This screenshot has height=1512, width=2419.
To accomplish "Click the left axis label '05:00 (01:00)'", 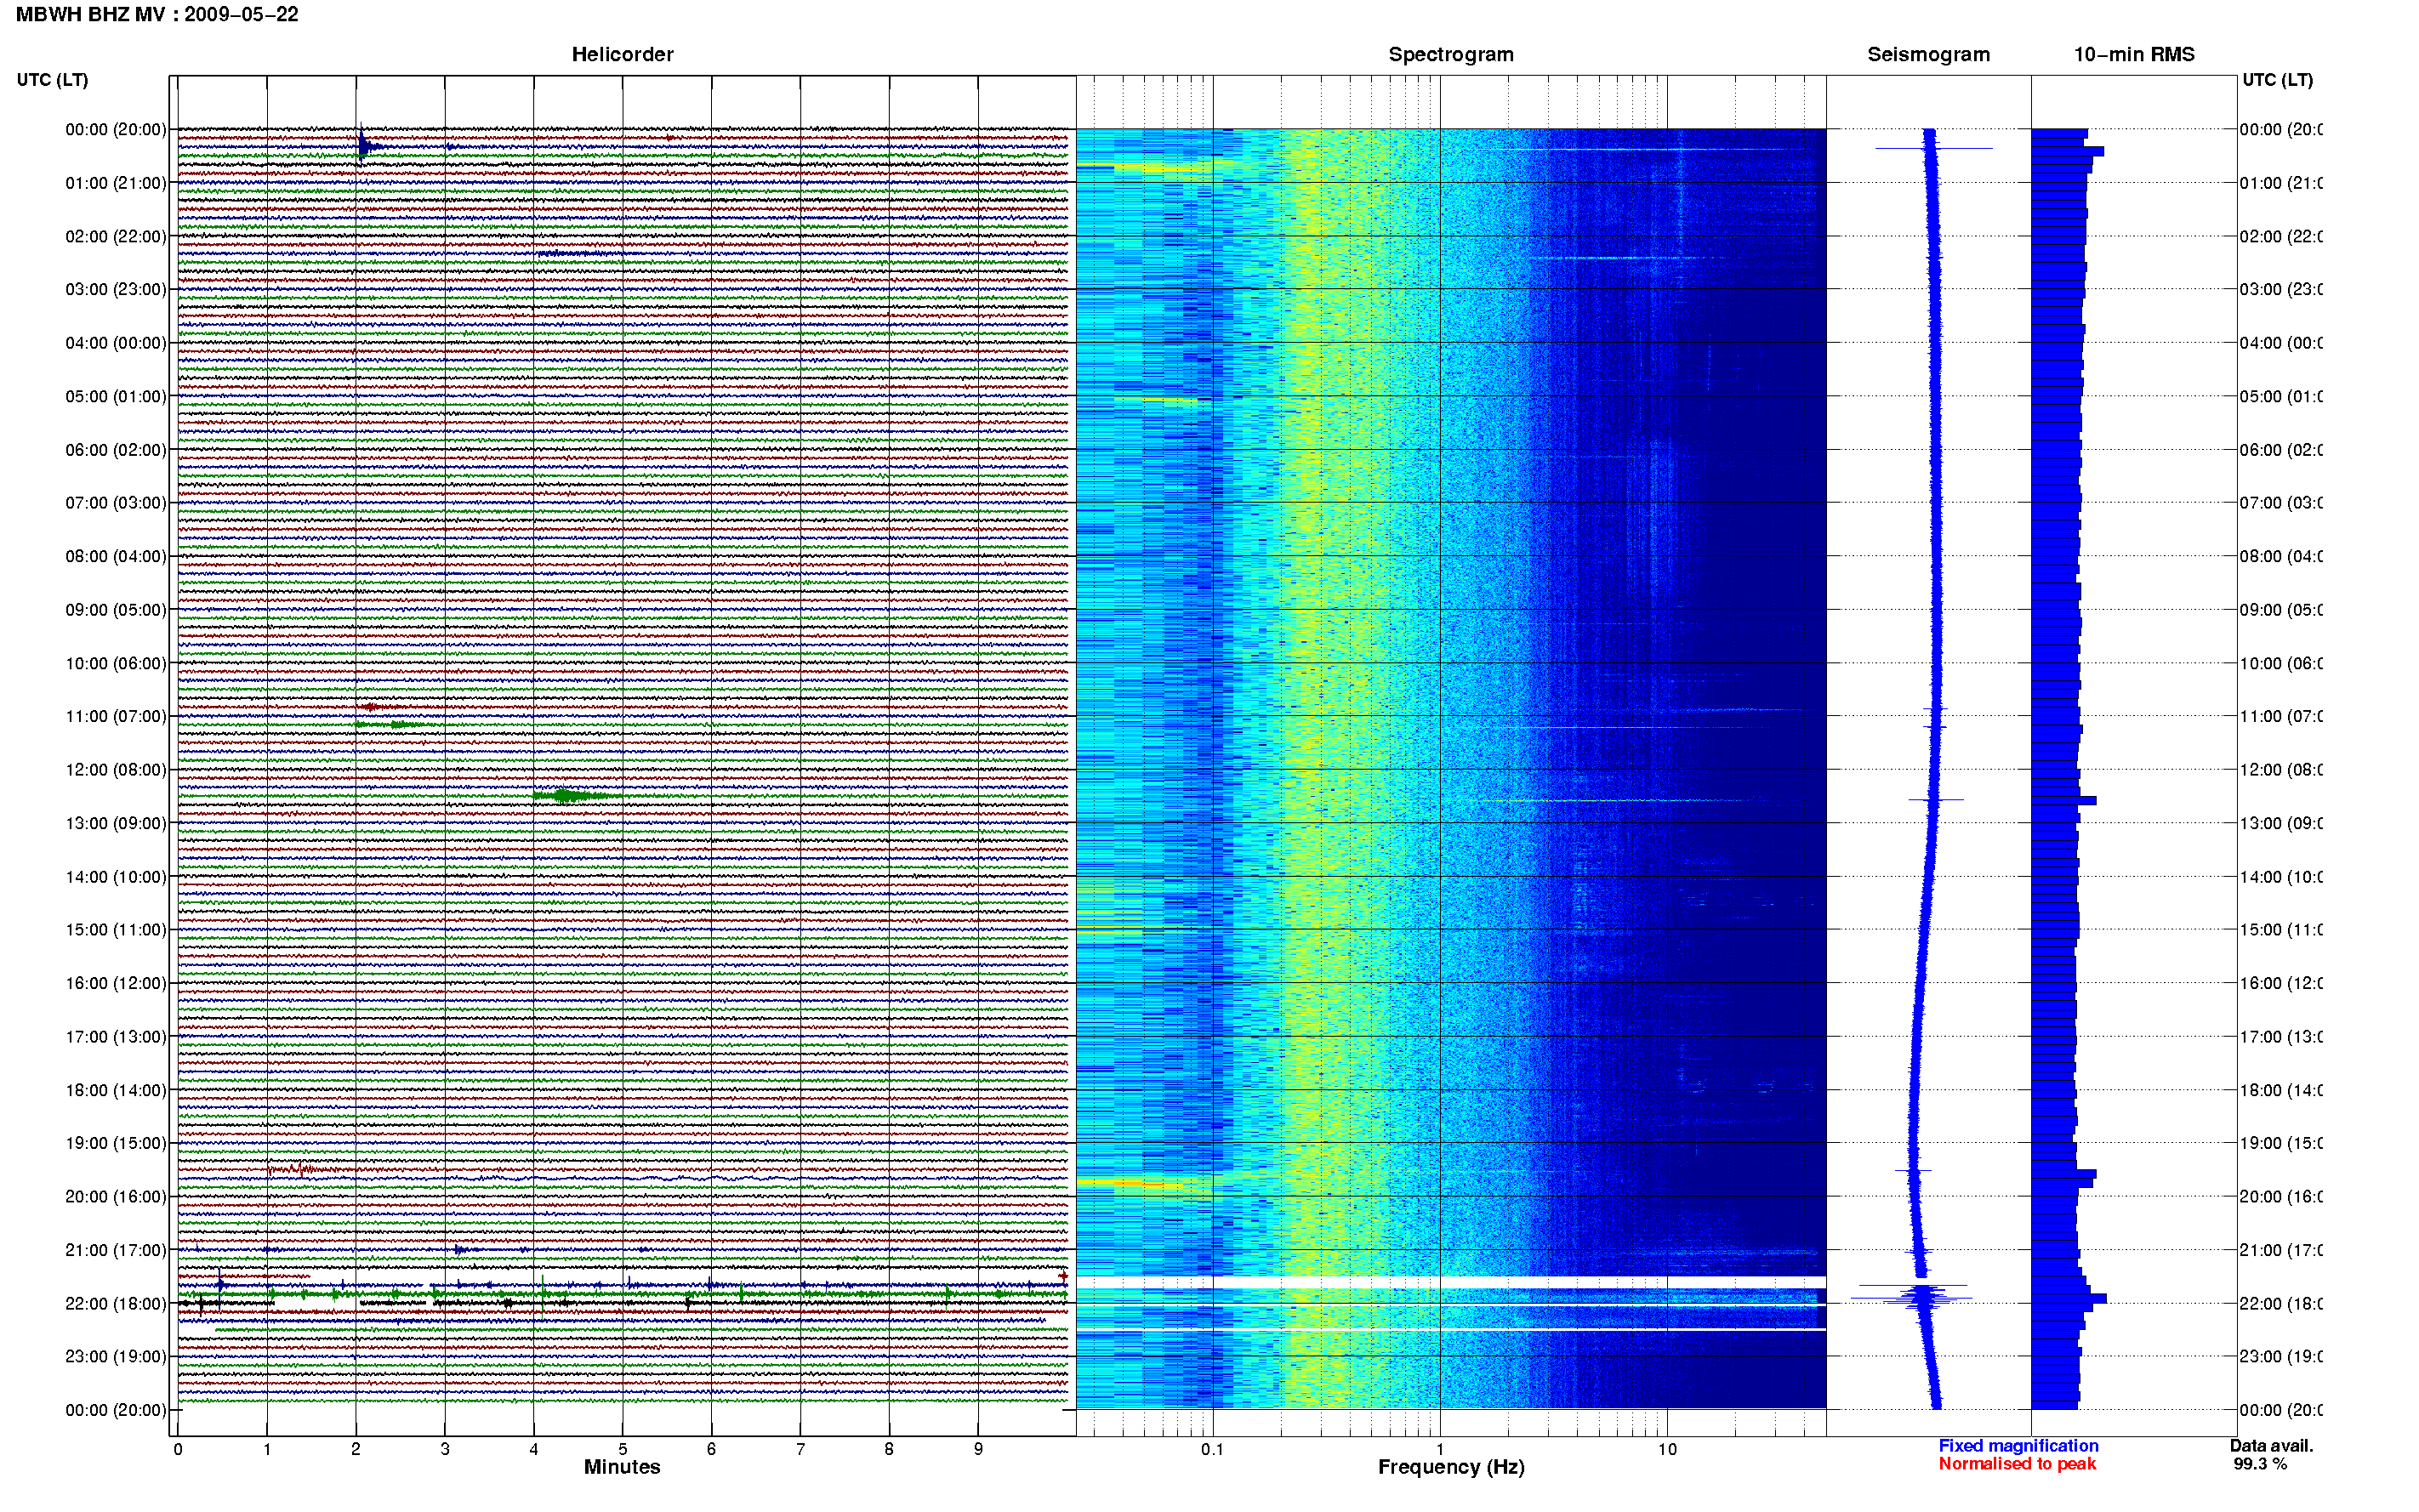I will [116, 396].
